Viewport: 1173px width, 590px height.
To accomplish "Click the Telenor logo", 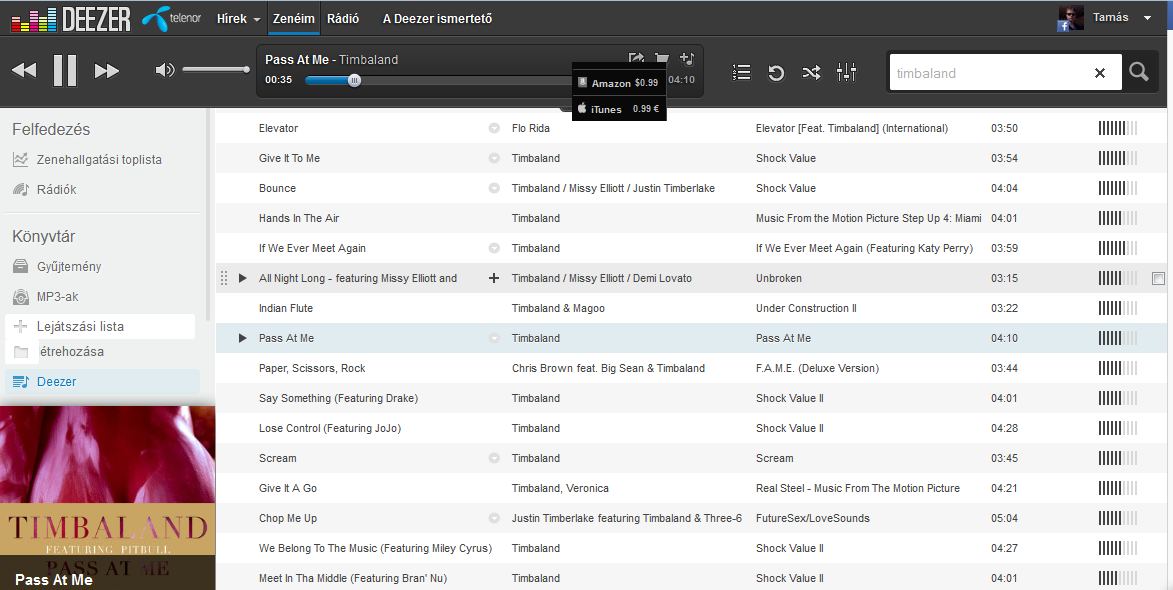I will 171,19.
